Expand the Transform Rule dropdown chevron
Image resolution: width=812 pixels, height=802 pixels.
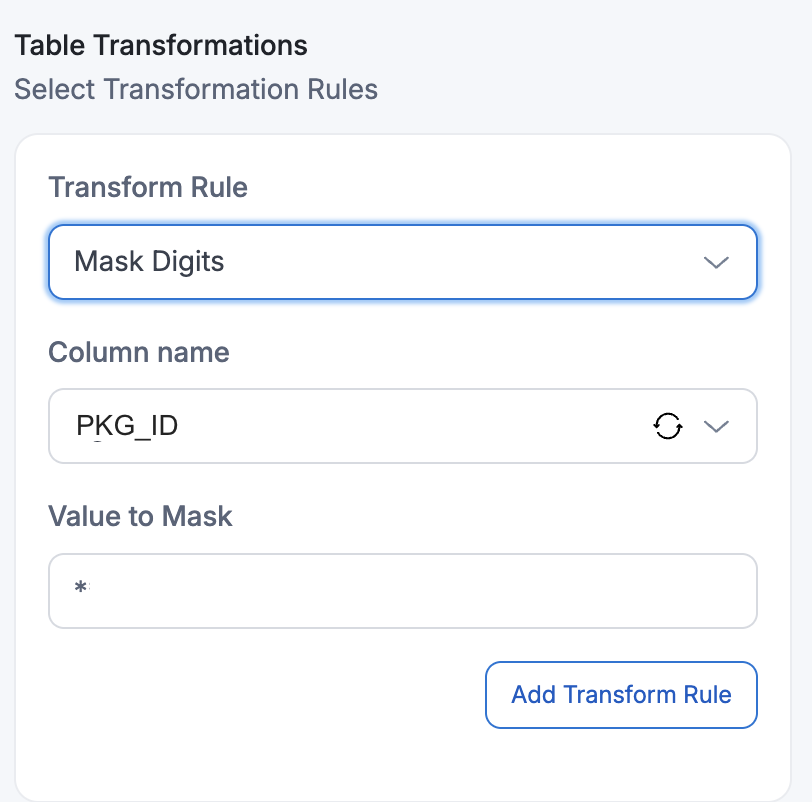pyautogui.click(x=716, y=263)
